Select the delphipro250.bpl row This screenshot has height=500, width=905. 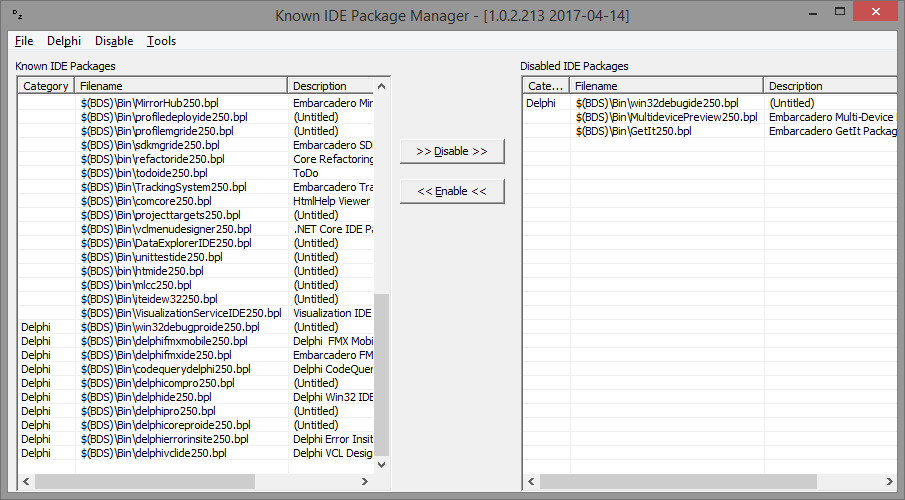tap(196, 411)
